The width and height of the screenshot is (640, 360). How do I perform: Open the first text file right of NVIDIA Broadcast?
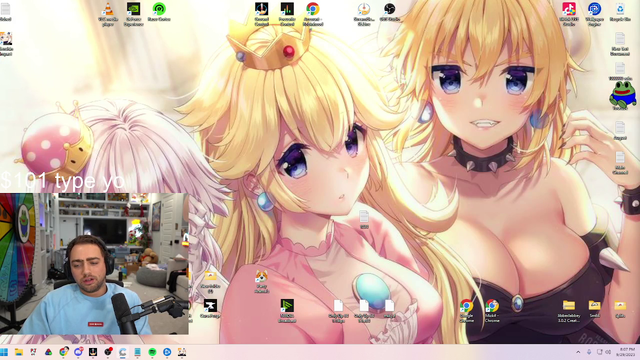(338, 310)
